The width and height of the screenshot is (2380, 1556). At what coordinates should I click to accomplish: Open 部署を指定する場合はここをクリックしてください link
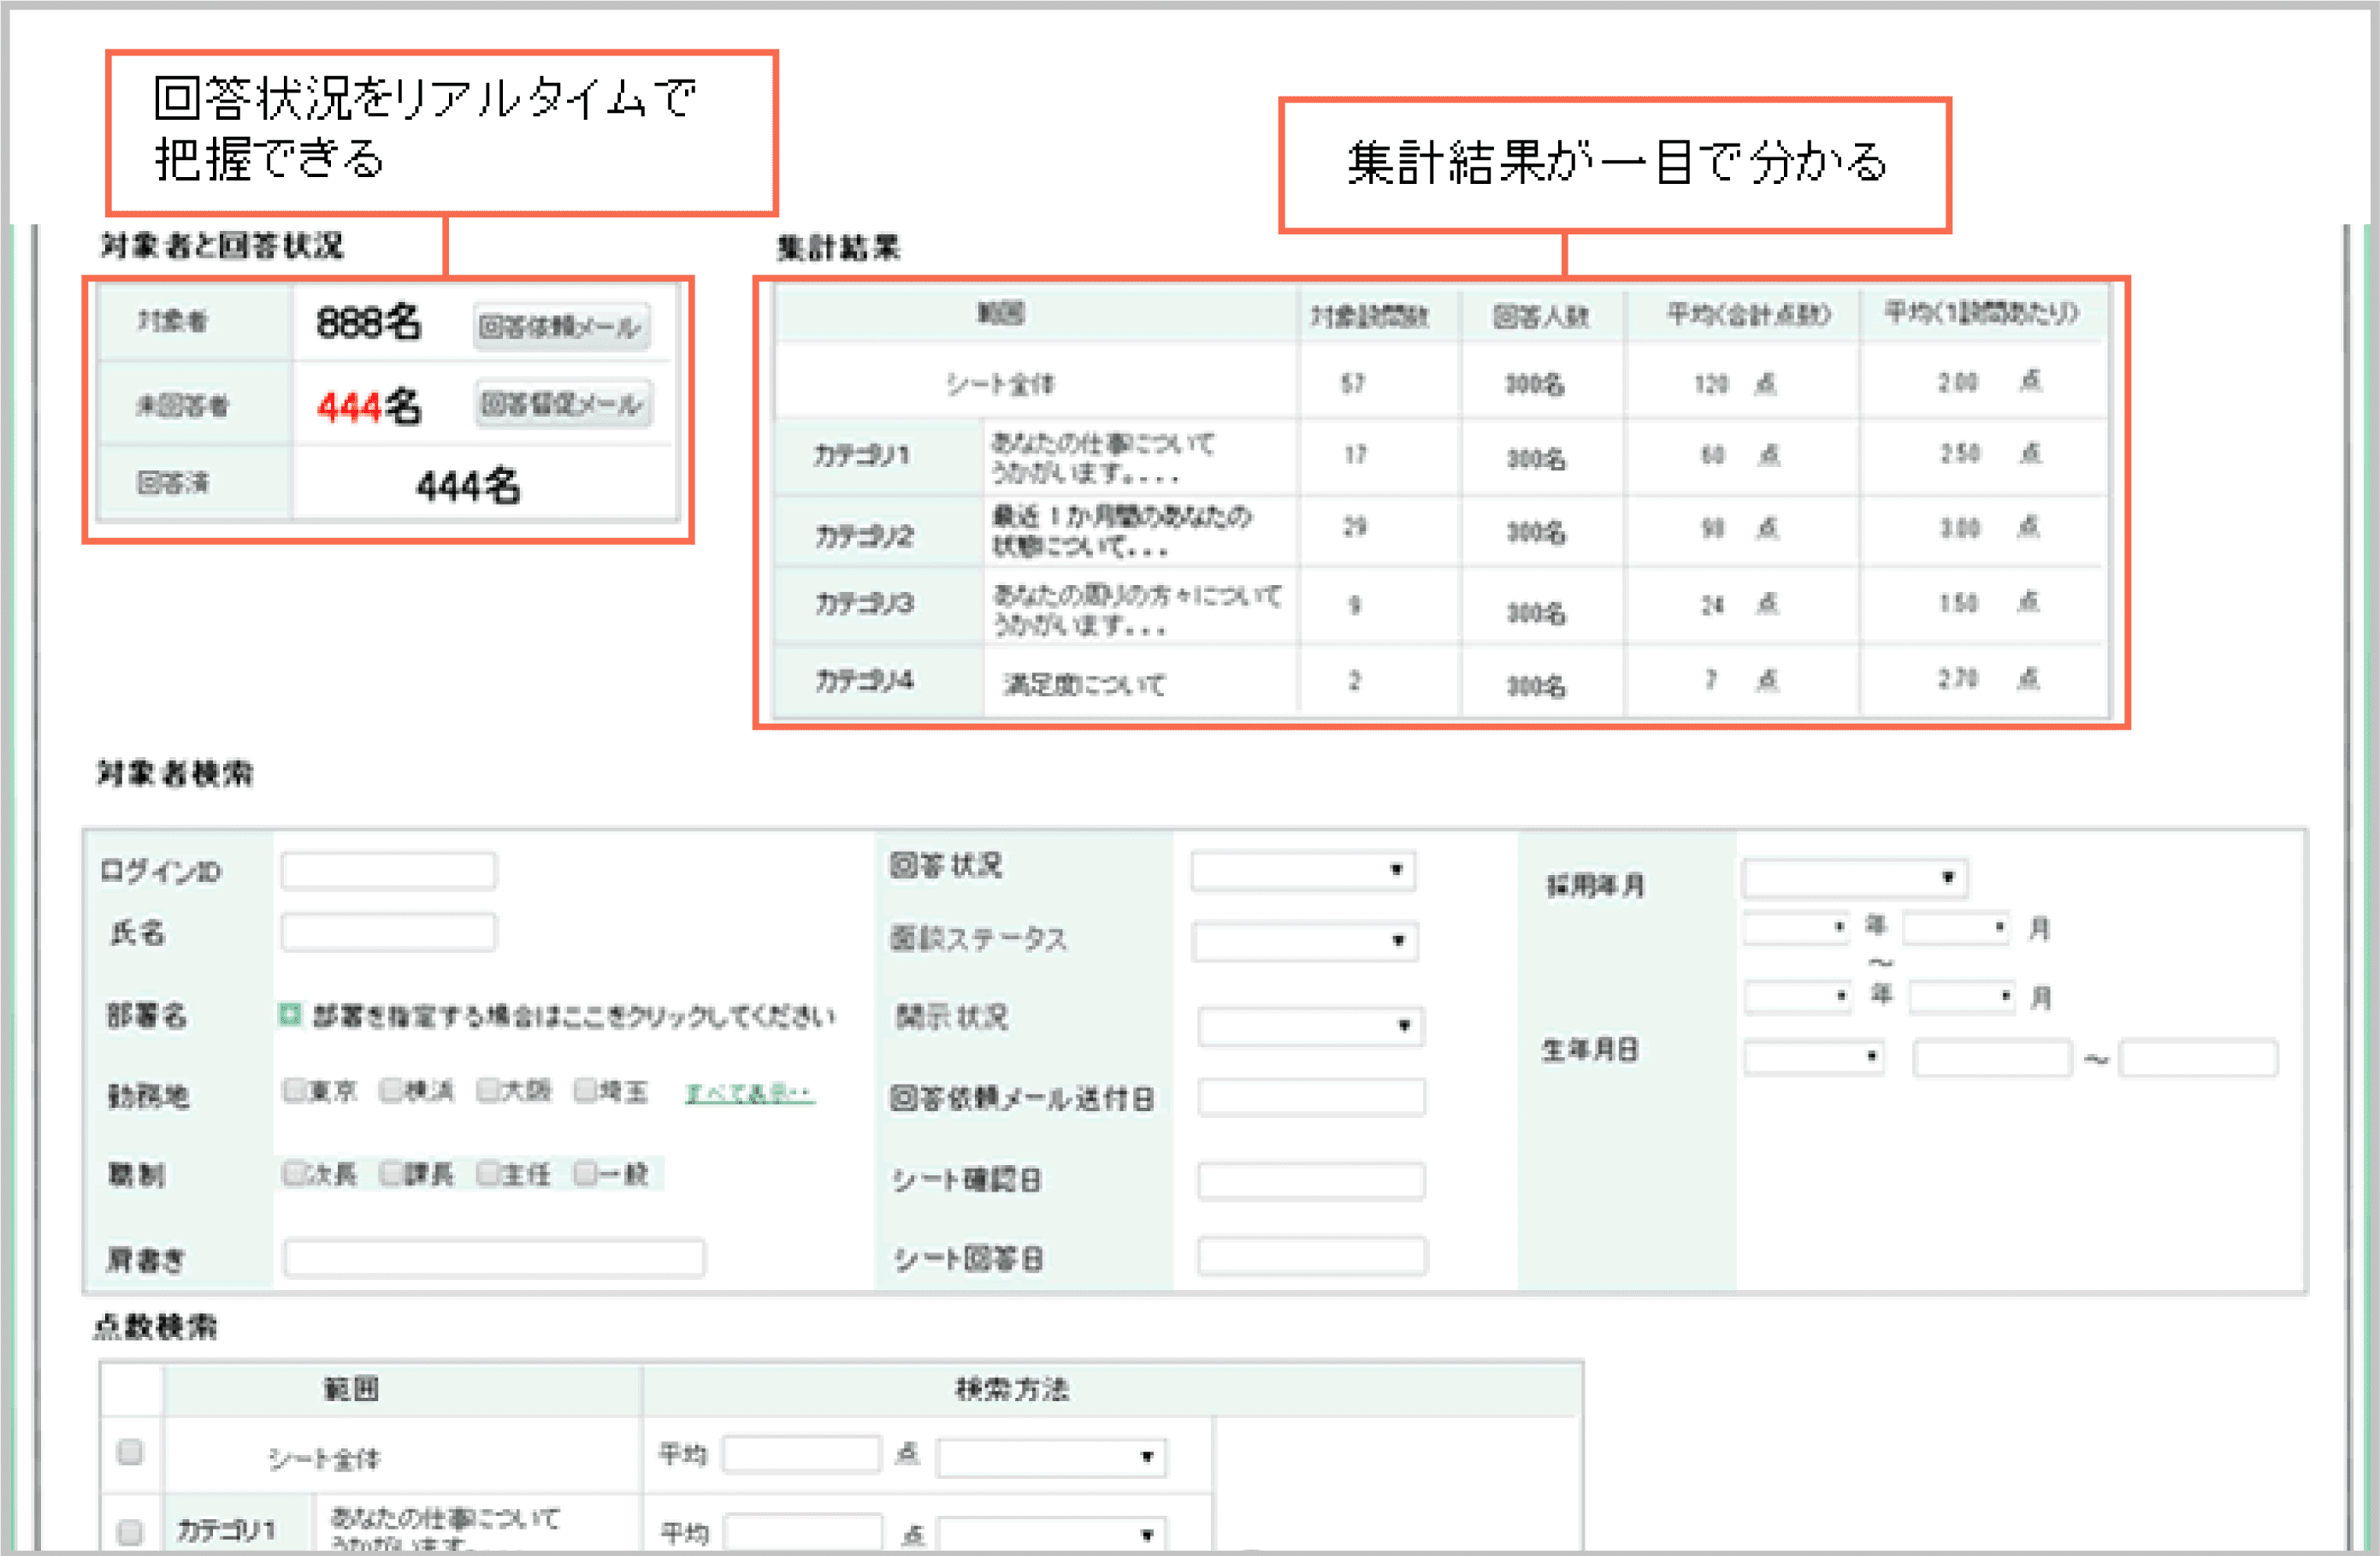[x=573, y=1017]
